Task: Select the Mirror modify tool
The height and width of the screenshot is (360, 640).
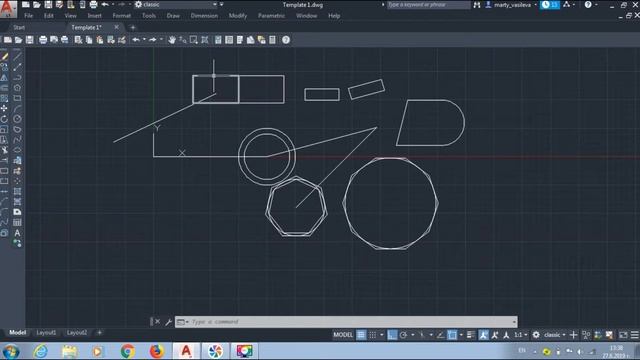Action: [x=4, y=78]
